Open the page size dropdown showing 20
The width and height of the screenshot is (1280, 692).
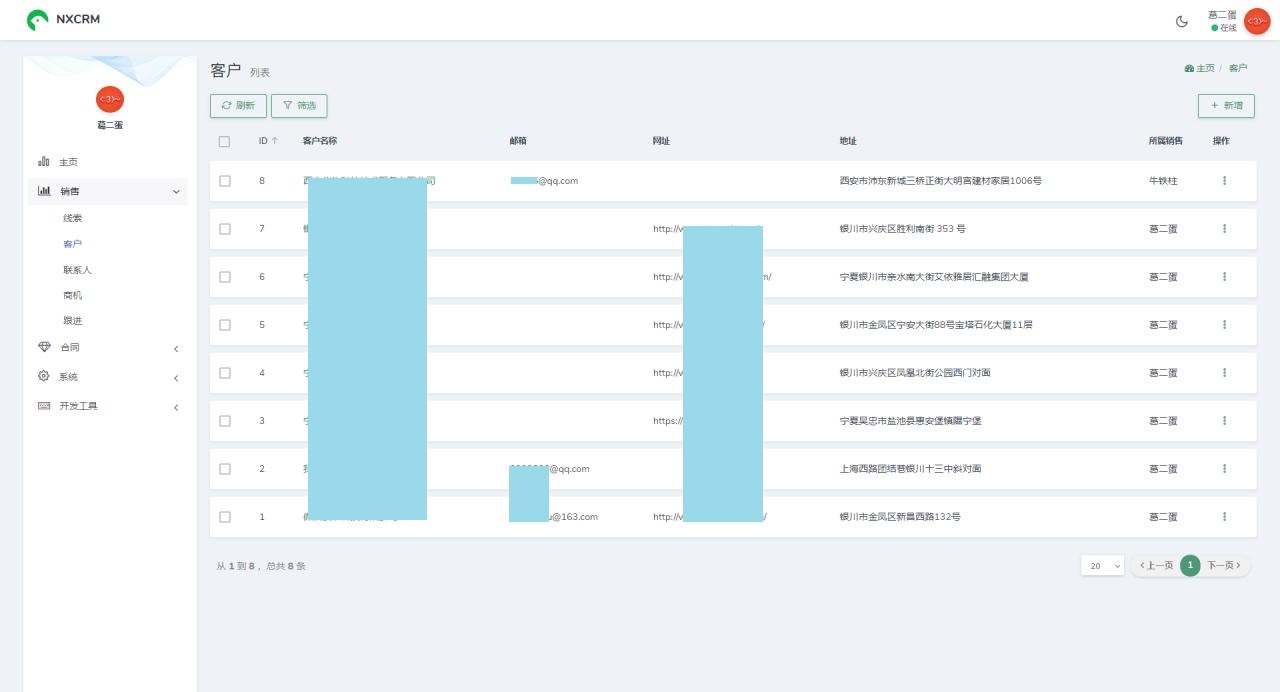pyautogui.click(x=1102, y=566)
